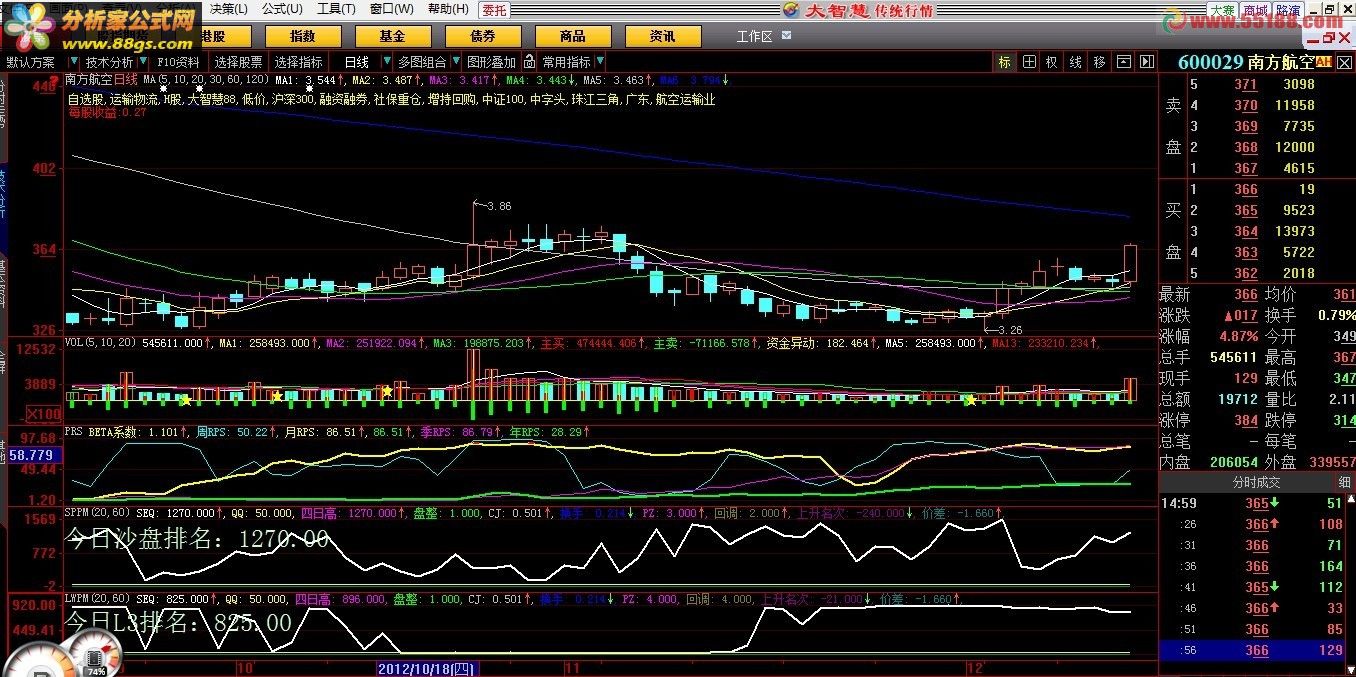The width and height of the screenshot is (1356, 677).
Task: Switch to the 资讯 tab
Action: pyautogui.click(x=662, y=36)
